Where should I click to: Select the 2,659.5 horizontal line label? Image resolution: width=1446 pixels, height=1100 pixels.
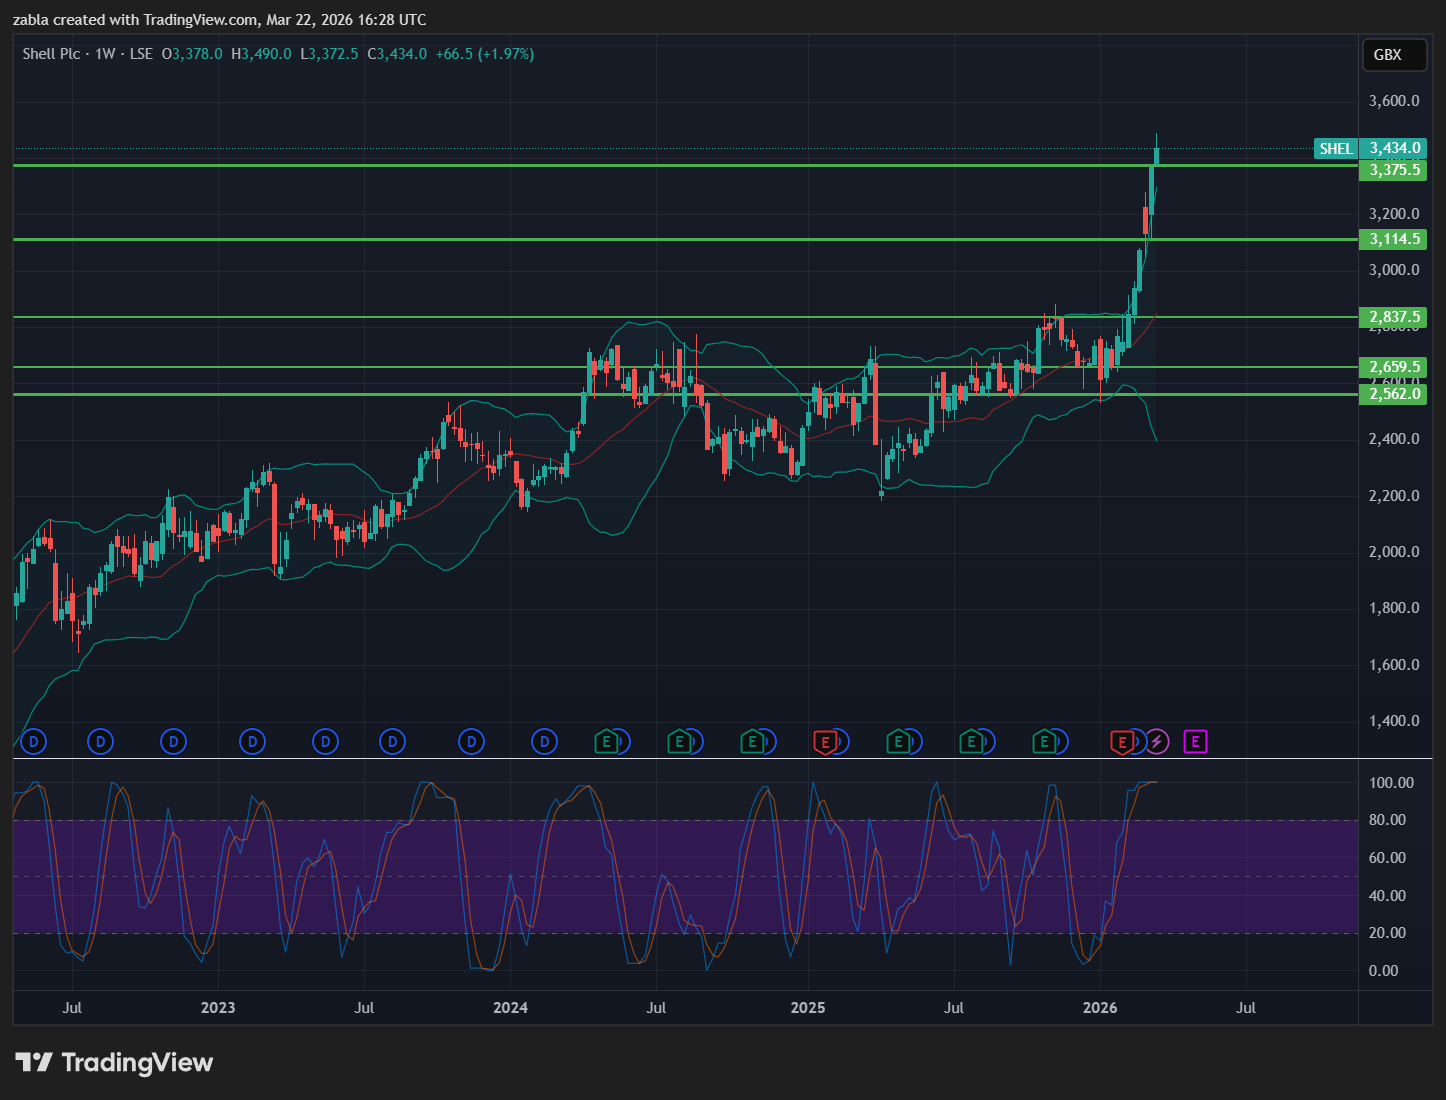point(1394,367)
